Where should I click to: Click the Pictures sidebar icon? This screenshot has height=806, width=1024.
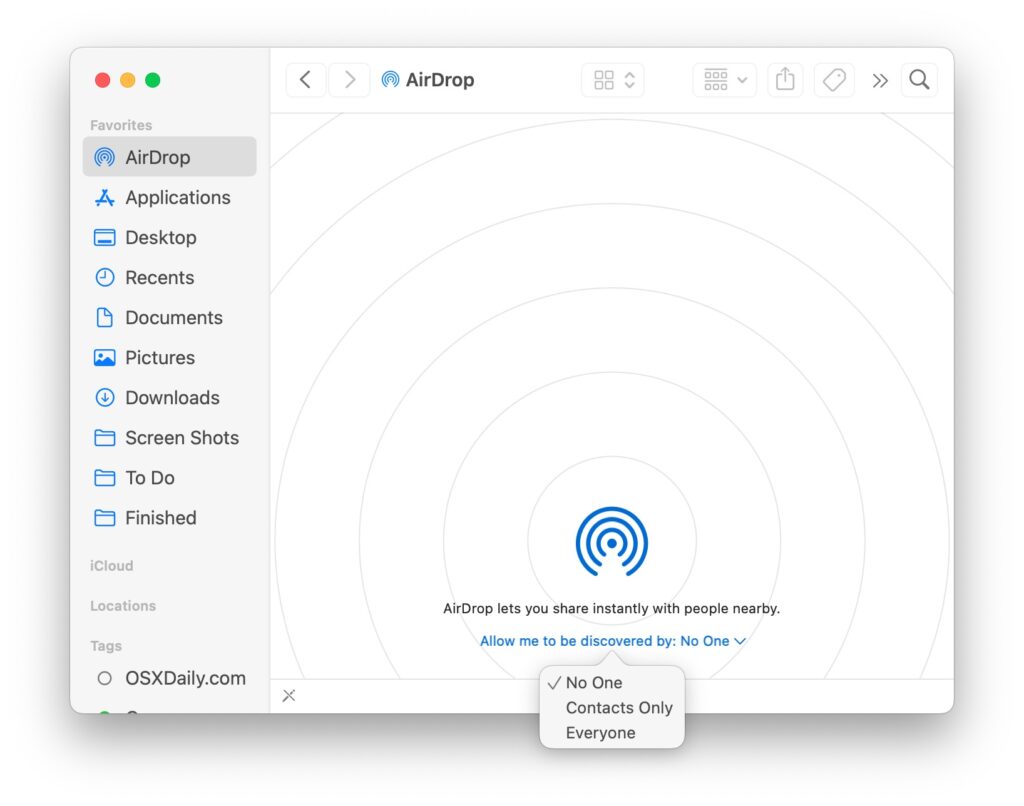pyautogui.click(x=104, y=358)
